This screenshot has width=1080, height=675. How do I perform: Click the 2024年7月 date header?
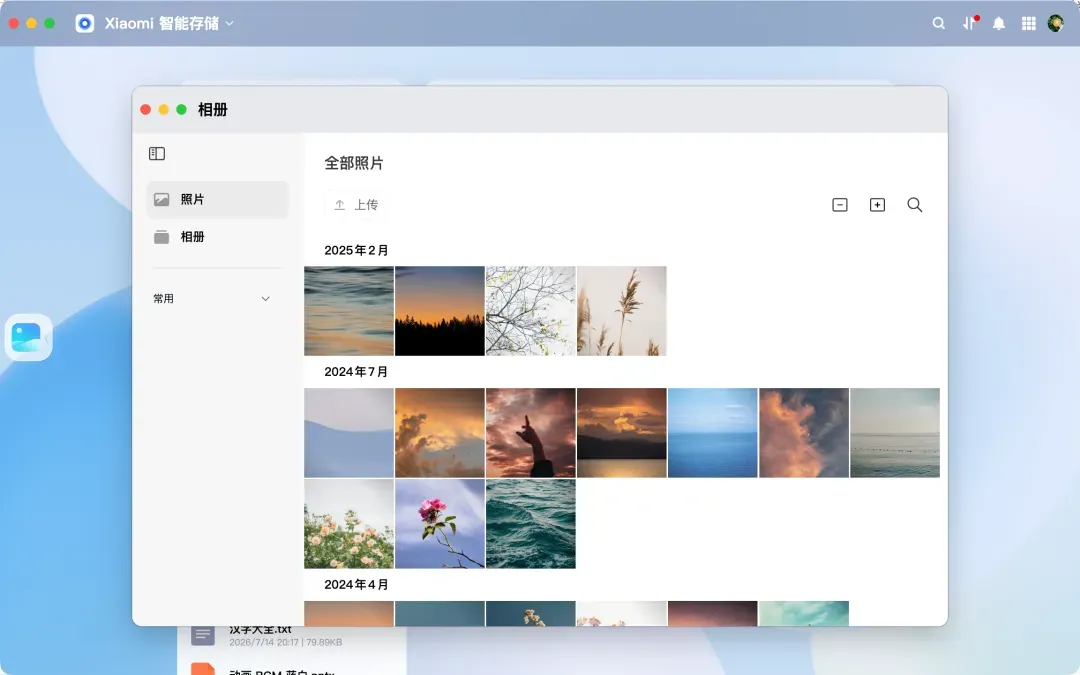pyautogui.click(x=356, y=372)
